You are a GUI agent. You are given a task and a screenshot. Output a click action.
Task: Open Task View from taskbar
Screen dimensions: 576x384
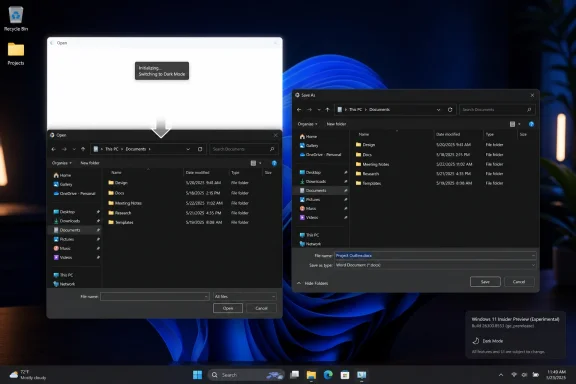(x=294, y=375)
